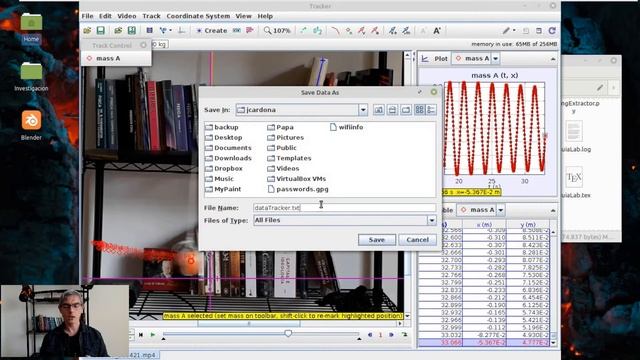Click the red path curve icon
The width and height of the screenshot is (640, 360).
click(335, 31)
